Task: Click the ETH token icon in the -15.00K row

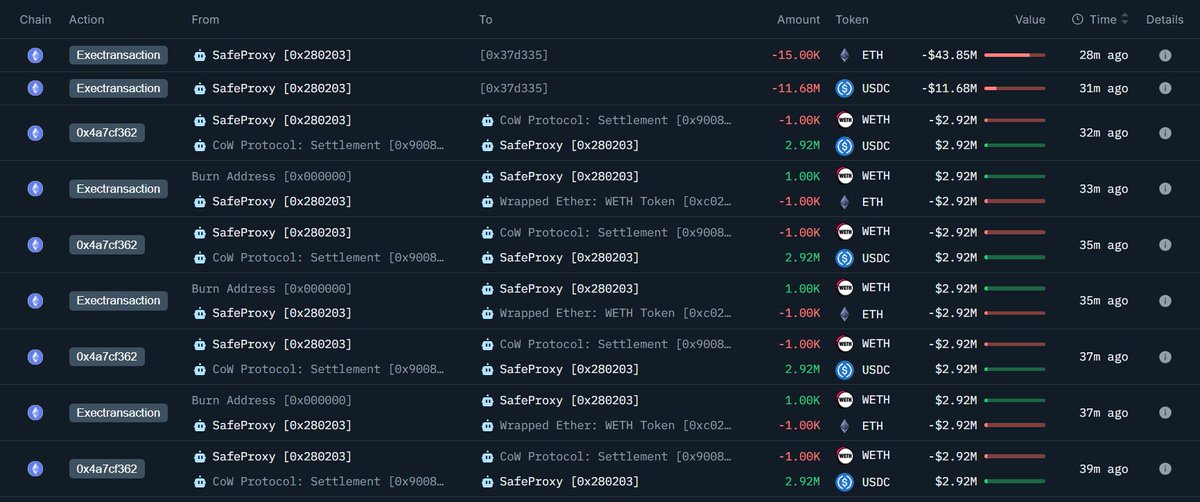Action: point(844,55)
